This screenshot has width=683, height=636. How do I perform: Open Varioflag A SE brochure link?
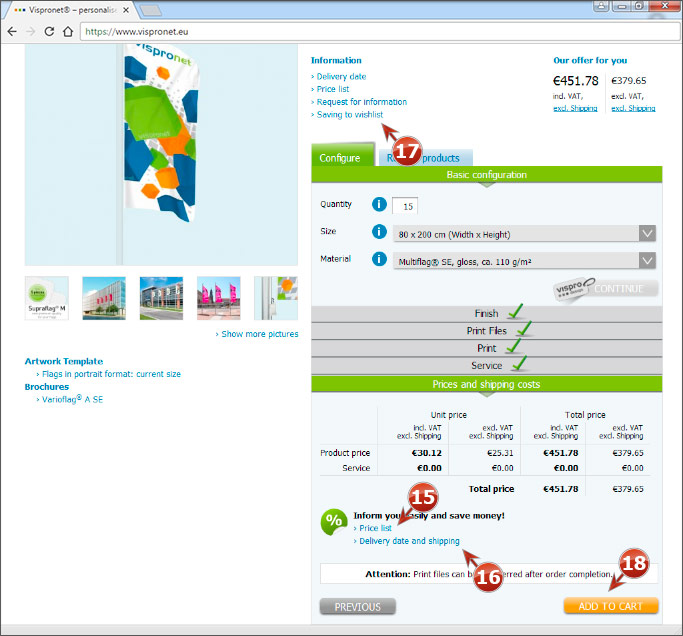pyautogui.click(x=72, y=399)
